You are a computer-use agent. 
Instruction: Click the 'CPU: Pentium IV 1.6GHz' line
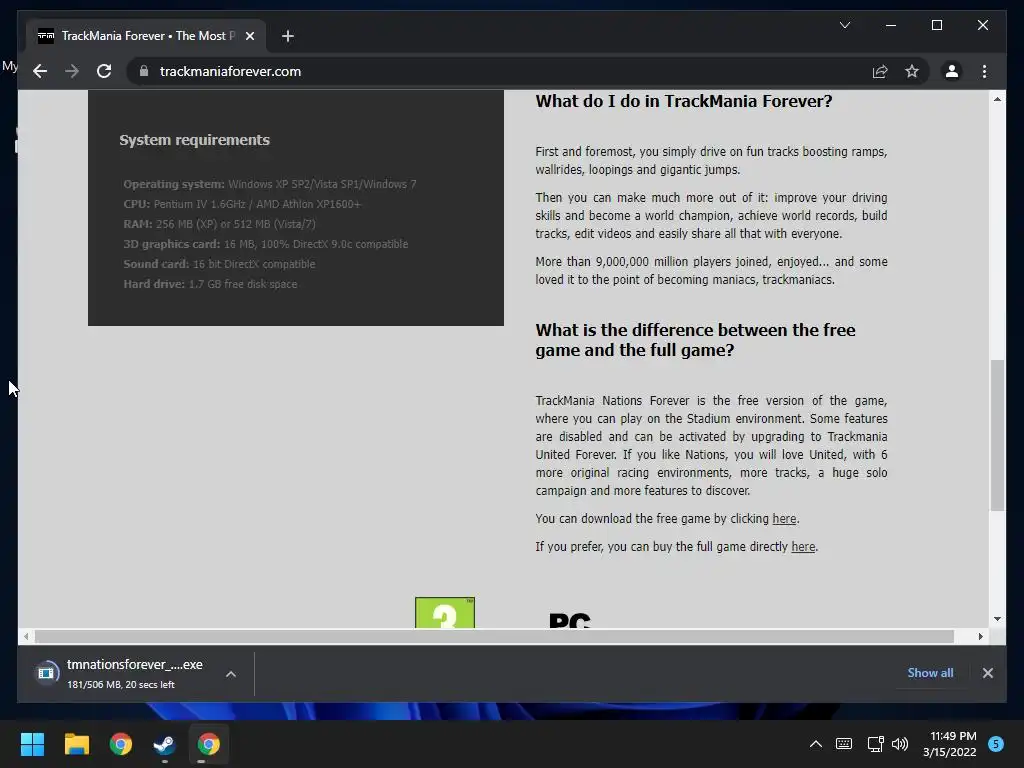(x=242, y=204)
